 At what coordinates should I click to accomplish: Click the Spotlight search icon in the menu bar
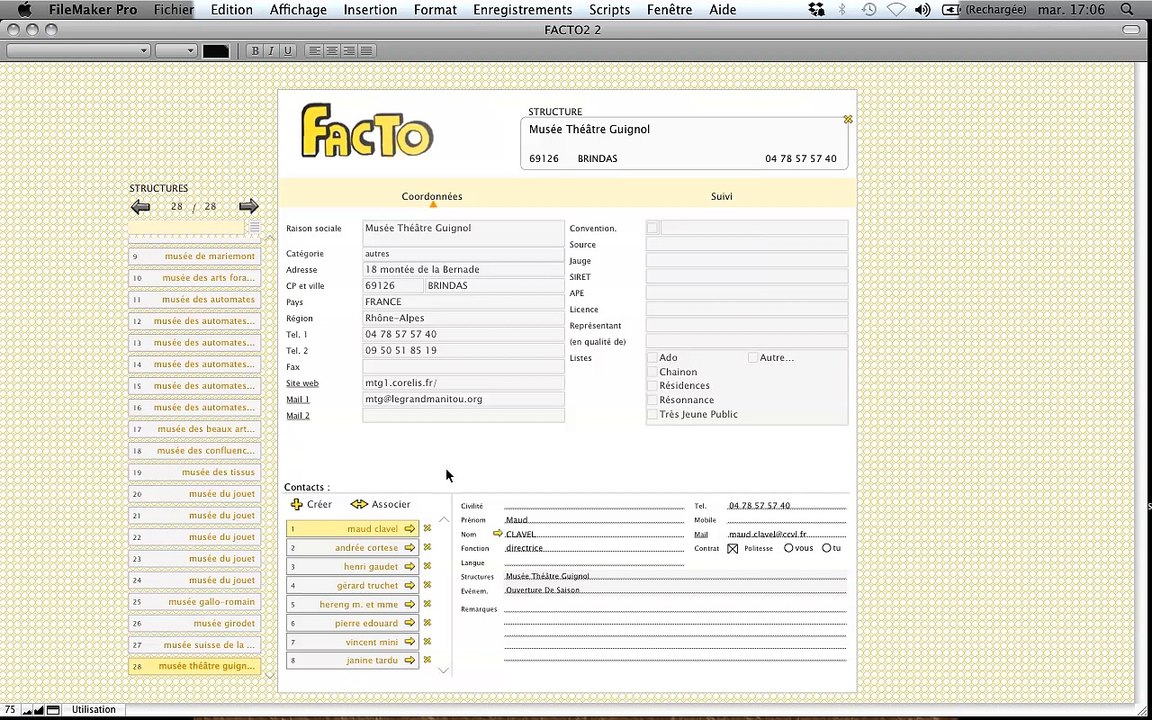pos(1127,10)
